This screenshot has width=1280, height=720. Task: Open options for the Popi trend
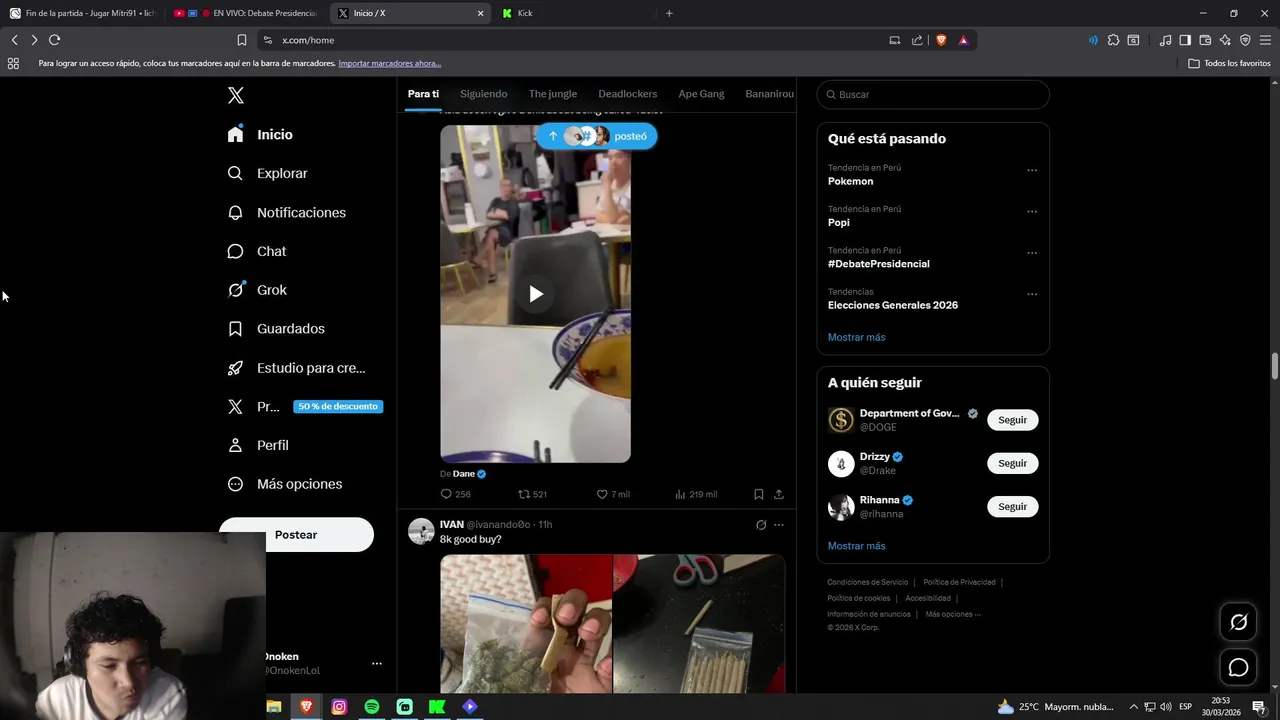tap(1032, 212)
